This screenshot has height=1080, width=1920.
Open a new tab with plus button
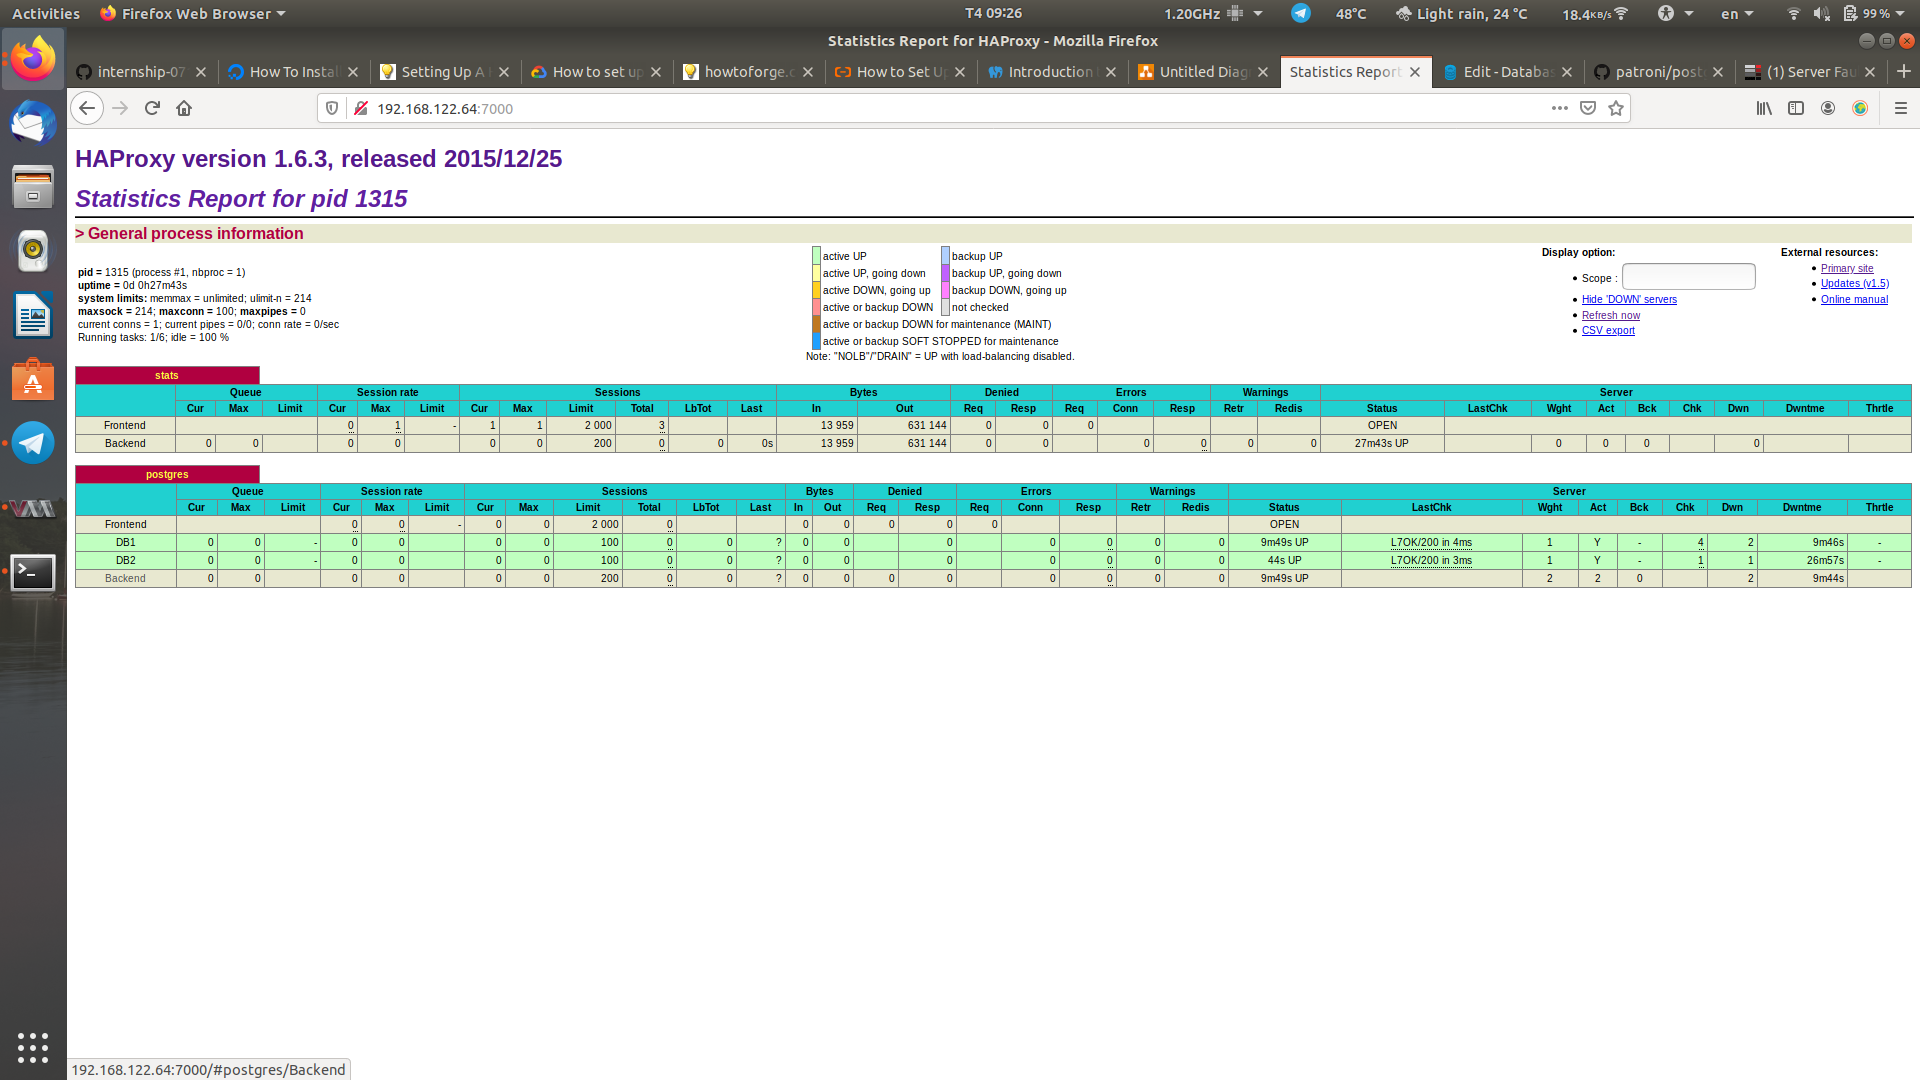(1903, 72)
